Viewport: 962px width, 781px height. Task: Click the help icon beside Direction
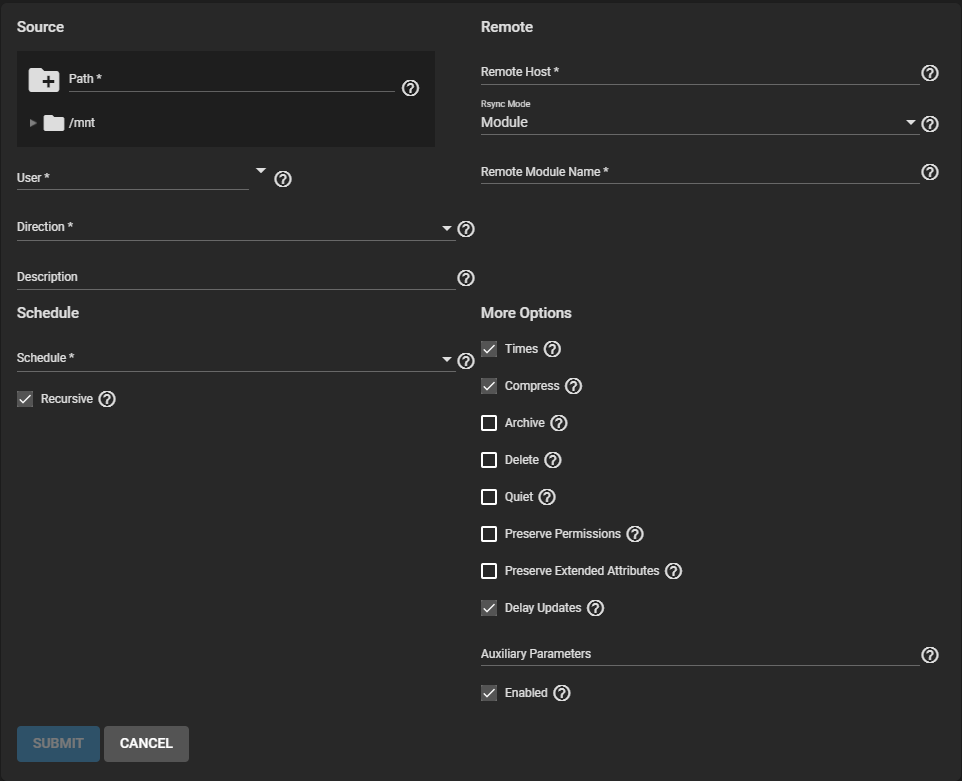coord(465,229)
